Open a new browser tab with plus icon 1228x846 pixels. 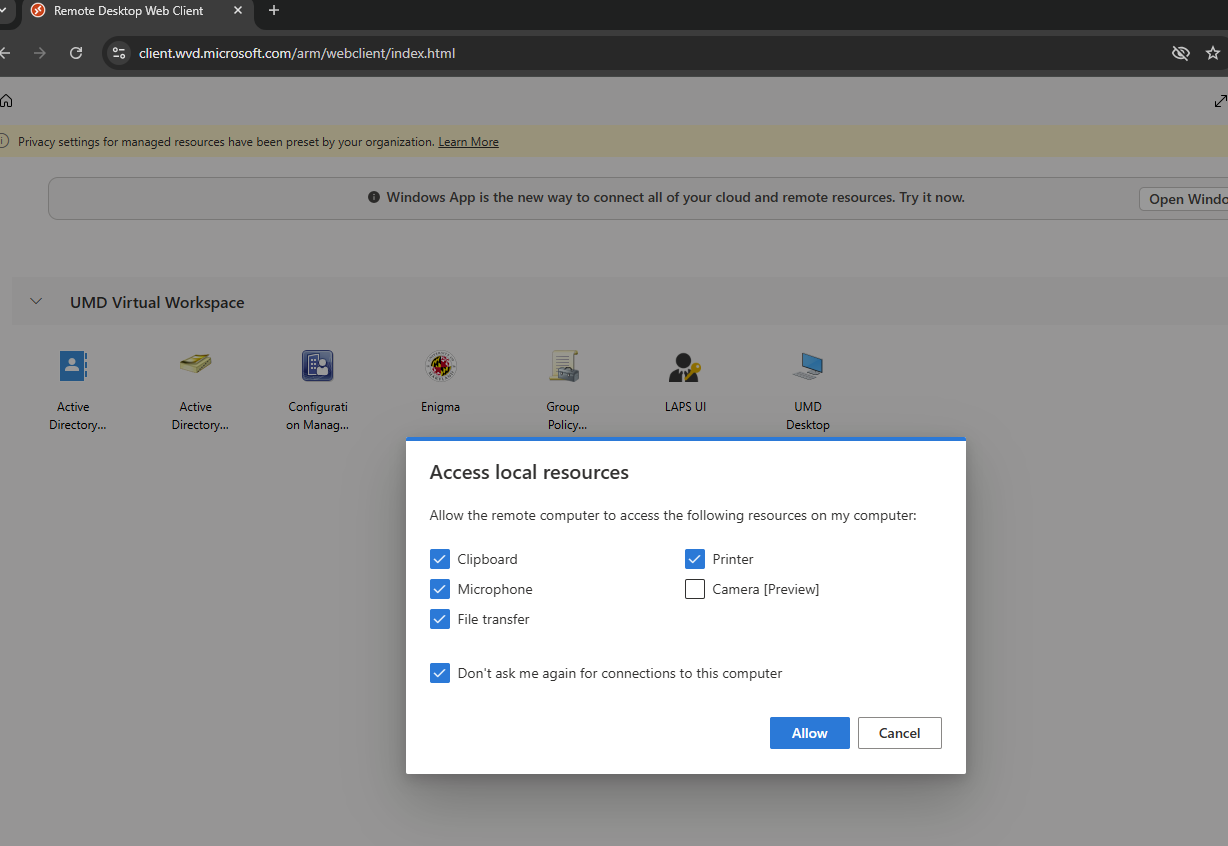274,11
